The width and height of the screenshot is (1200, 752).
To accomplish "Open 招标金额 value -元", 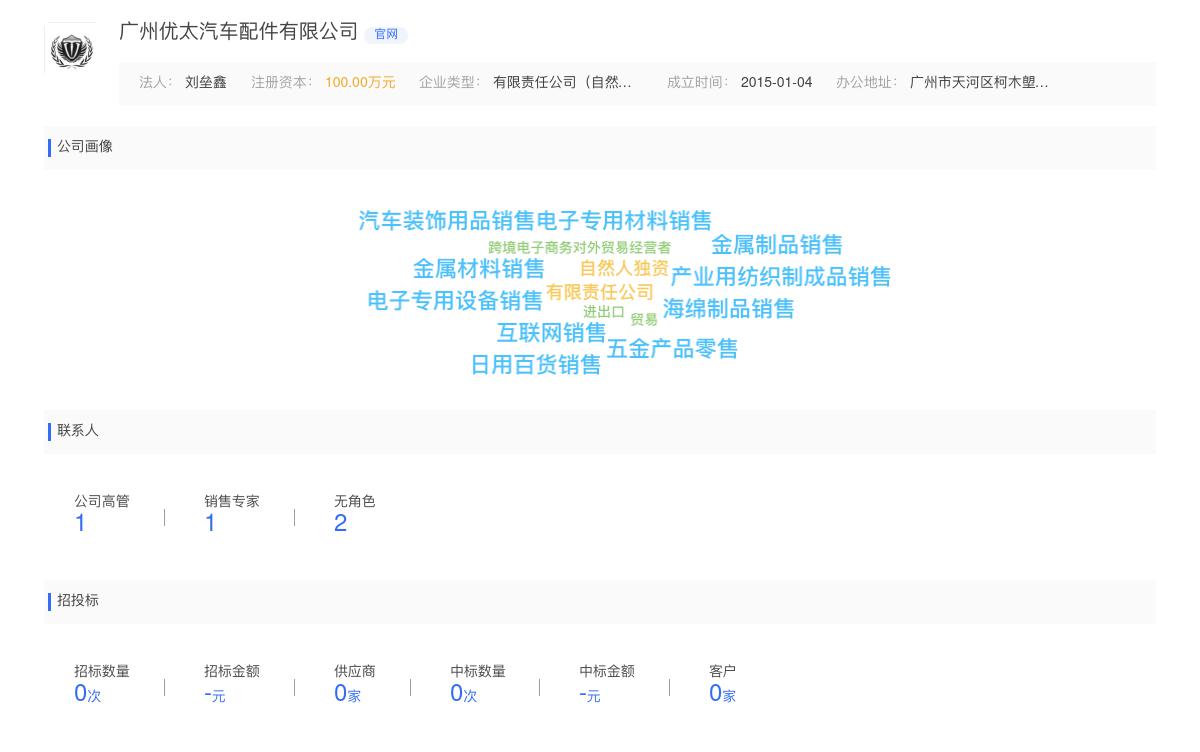I will point(215,694).
